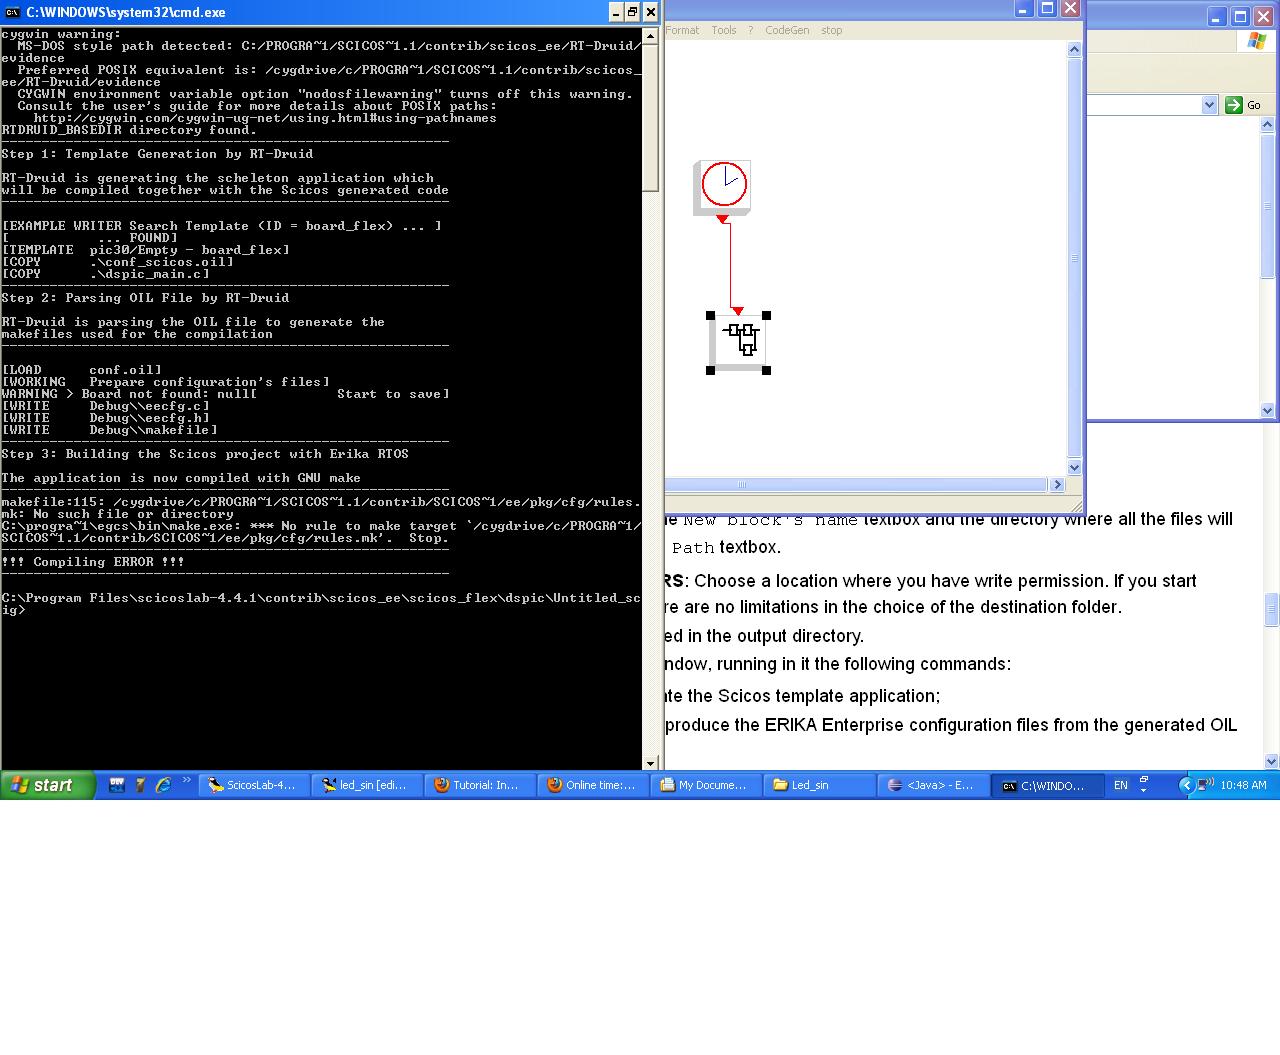This screenshot has height=1055, width=1280.
Task: Click Explorer window scroll up arrow
Action: click(x=1268, y=125)
